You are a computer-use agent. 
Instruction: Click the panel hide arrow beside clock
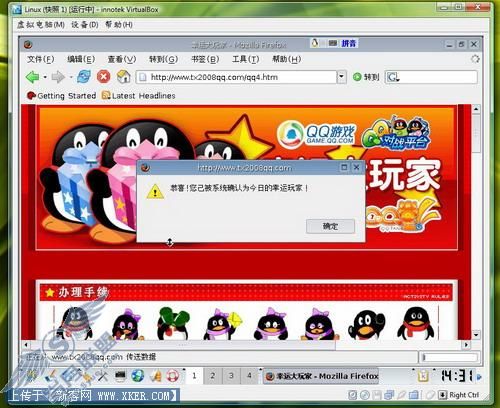[479, 377]
